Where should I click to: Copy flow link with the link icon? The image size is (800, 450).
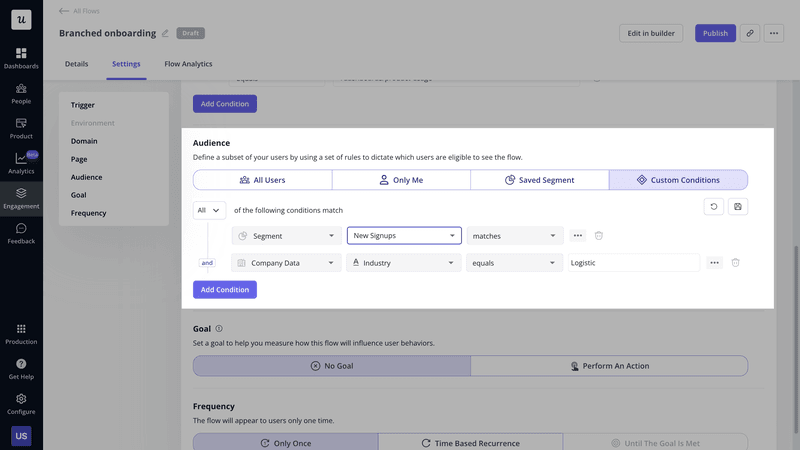pos(749,33)
